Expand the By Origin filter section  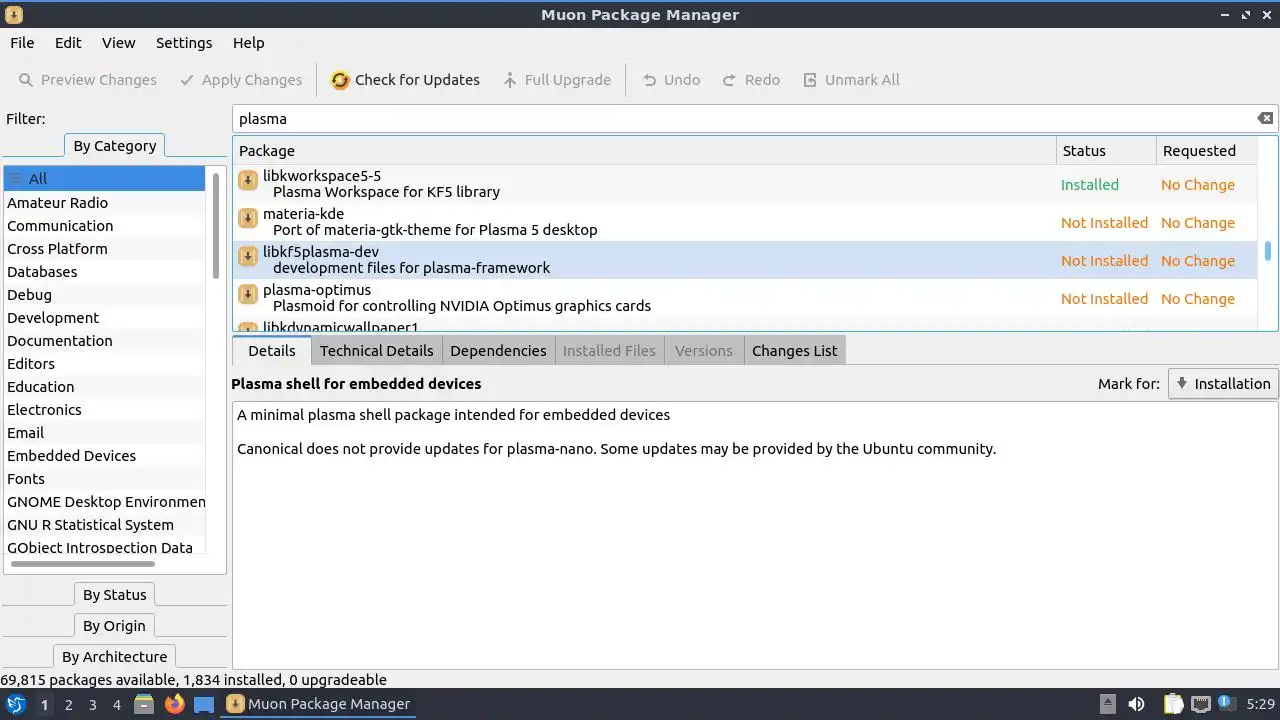pos(114,626)
